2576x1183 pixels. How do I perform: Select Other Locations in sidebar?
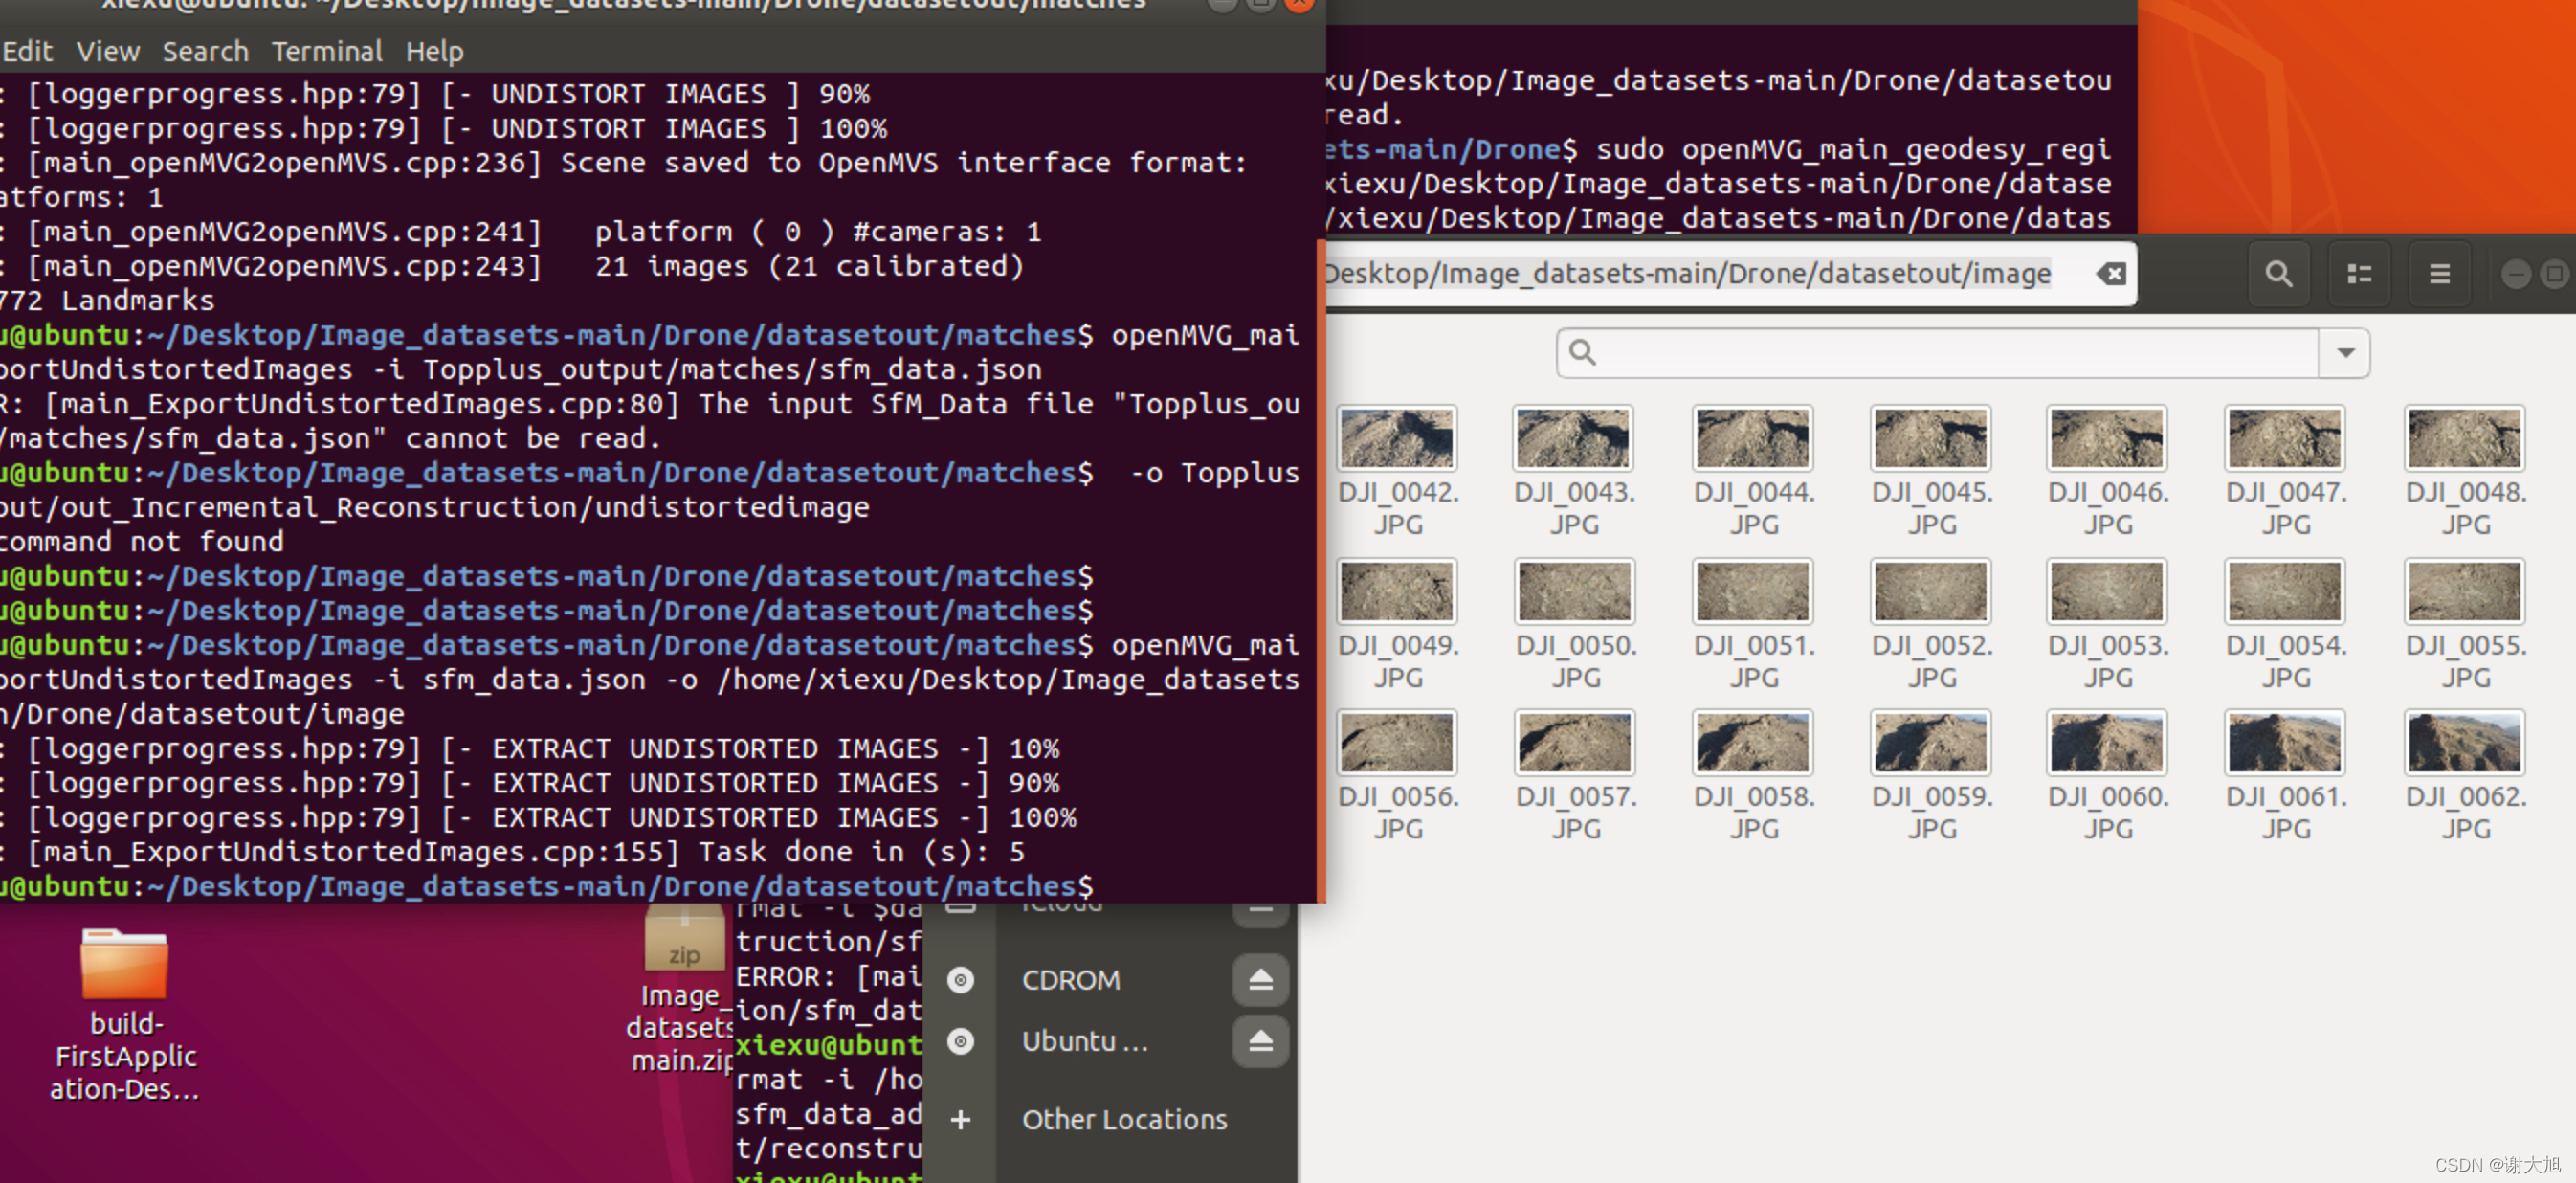[1123, 1119]
